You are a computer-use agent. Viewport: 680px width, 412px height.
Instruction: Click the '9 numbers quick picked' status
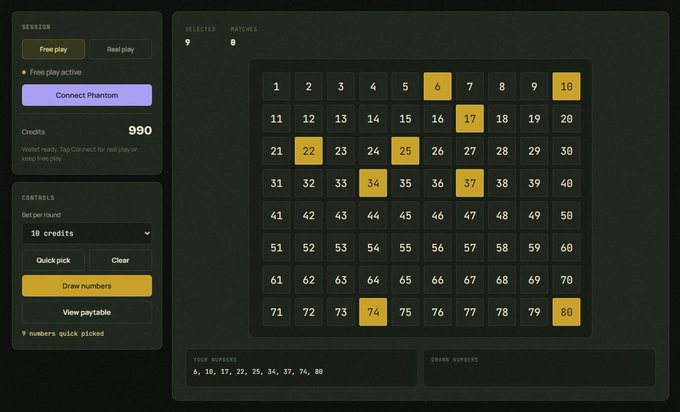coord(63,334)
